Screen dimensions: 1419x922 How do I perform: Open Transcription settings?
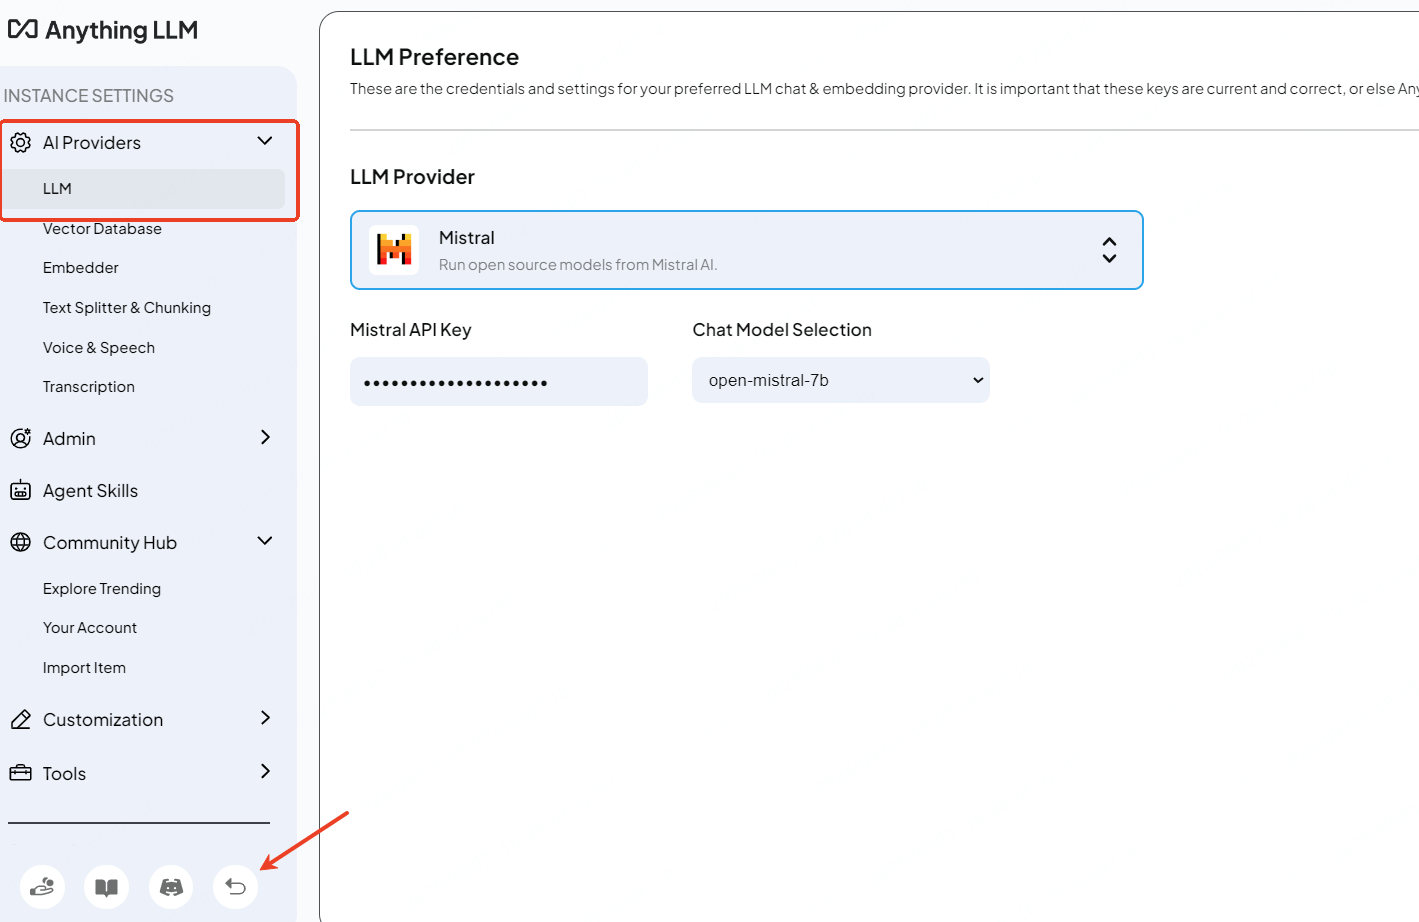pos(89,387)
